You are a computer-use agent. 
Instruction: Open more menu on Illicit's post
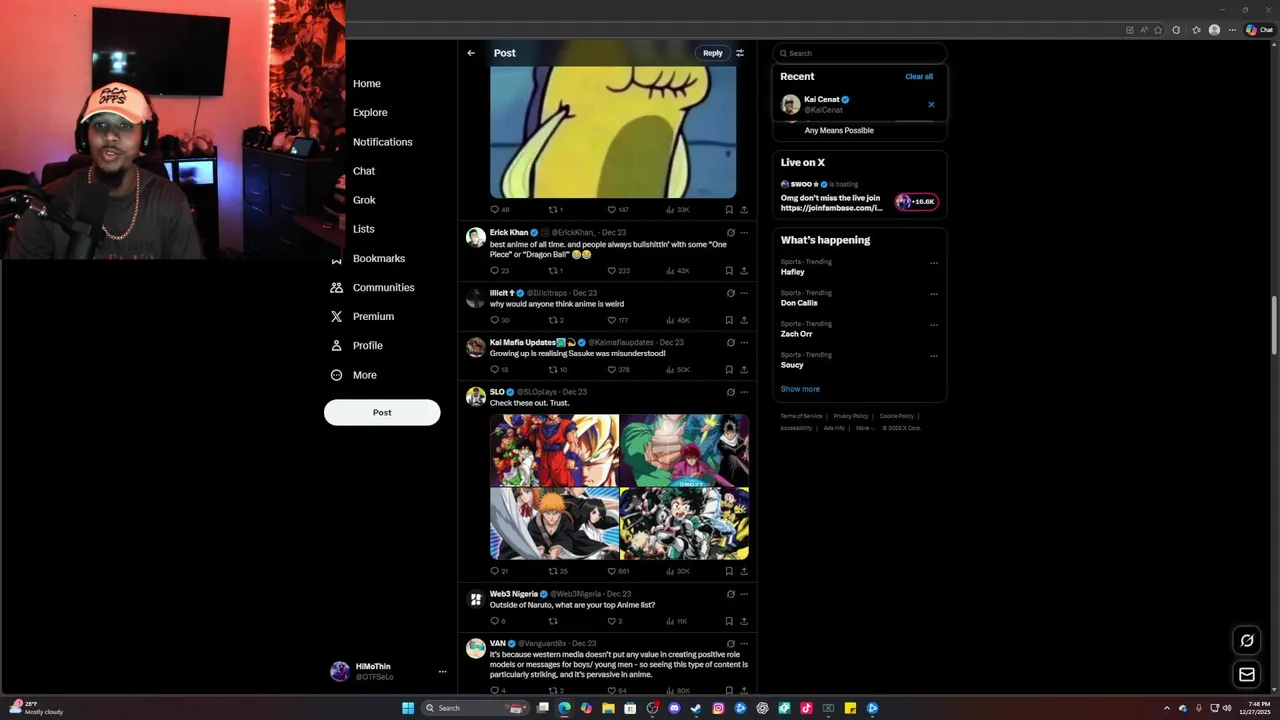point(743,293)
